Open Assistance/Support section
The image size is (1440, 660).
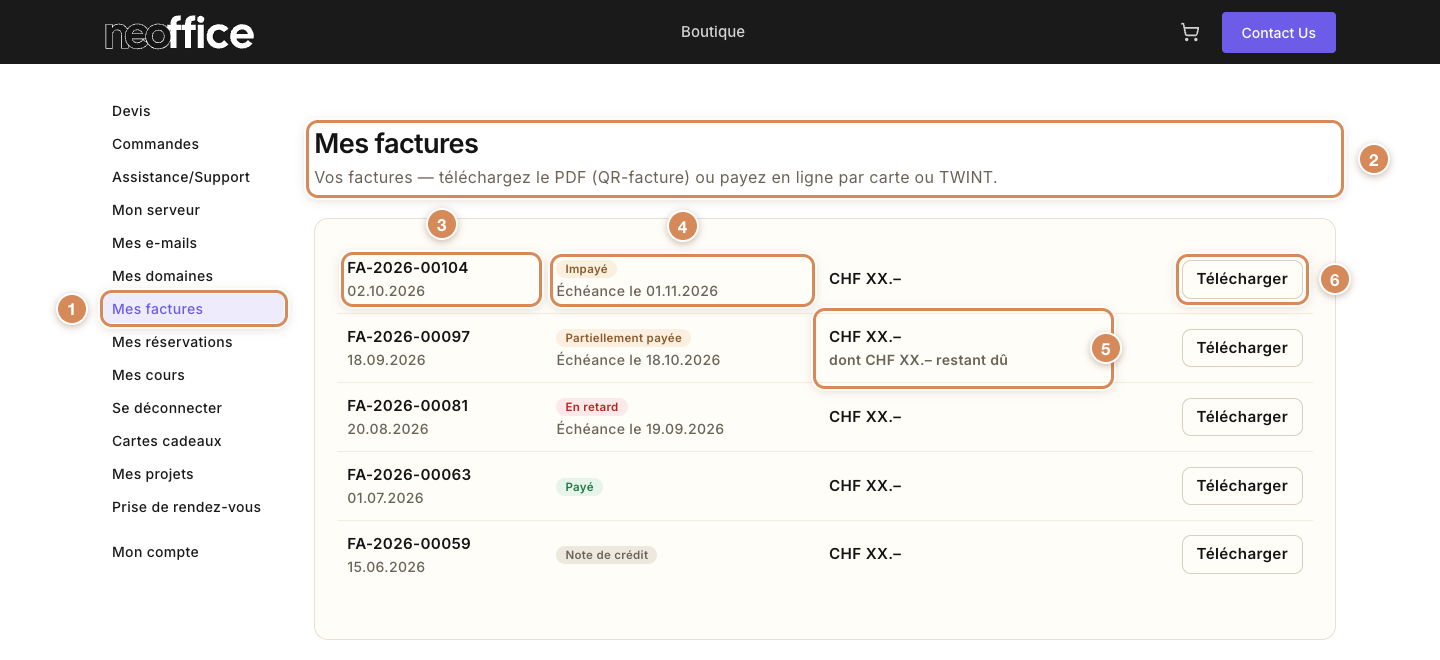181,177
